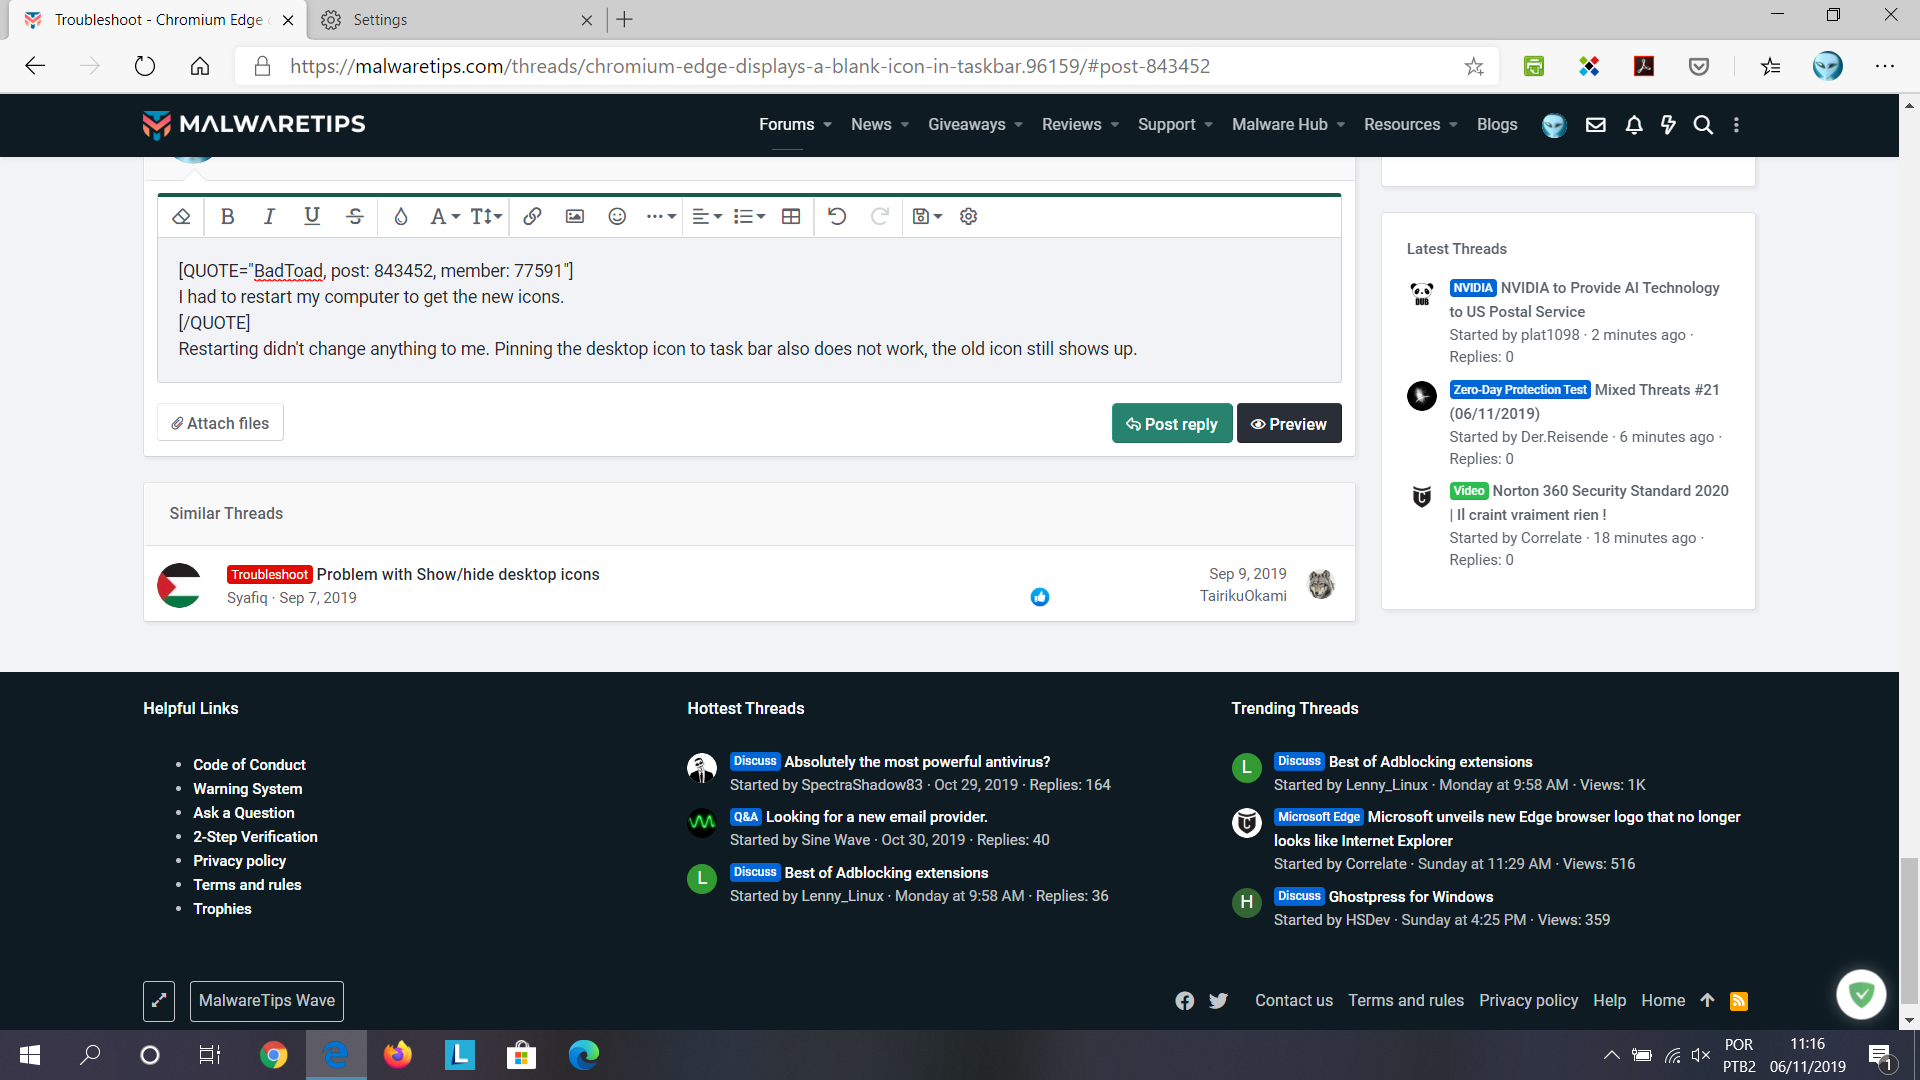Viewport: 1920px width, 1080px height.
Task: Open the site search magnifier icon
Action: pos(1703,125)
